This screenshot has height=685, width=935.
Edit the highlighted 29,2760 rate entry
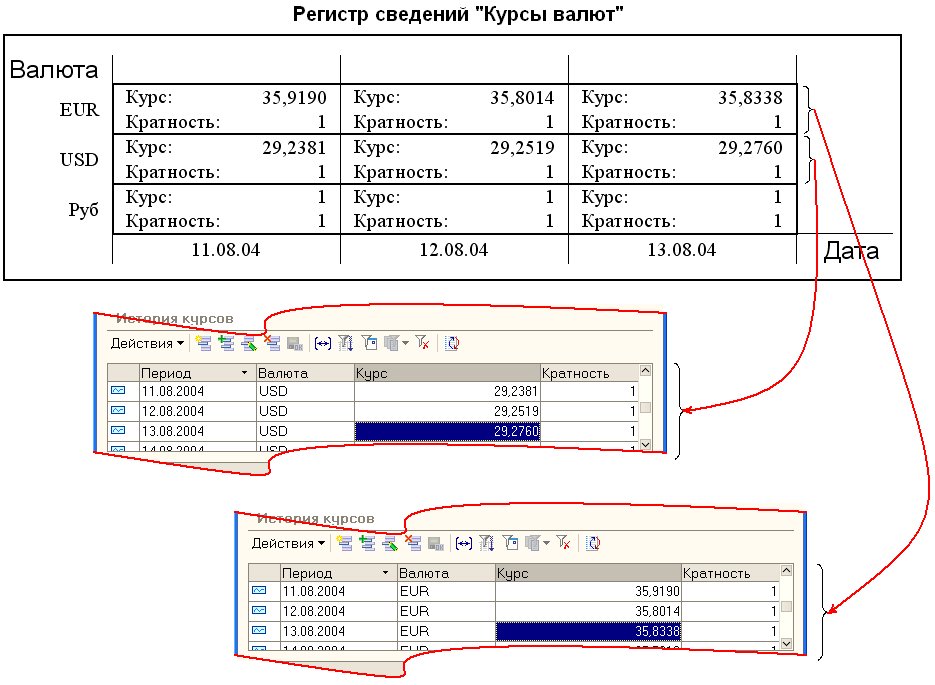point(249,340)
